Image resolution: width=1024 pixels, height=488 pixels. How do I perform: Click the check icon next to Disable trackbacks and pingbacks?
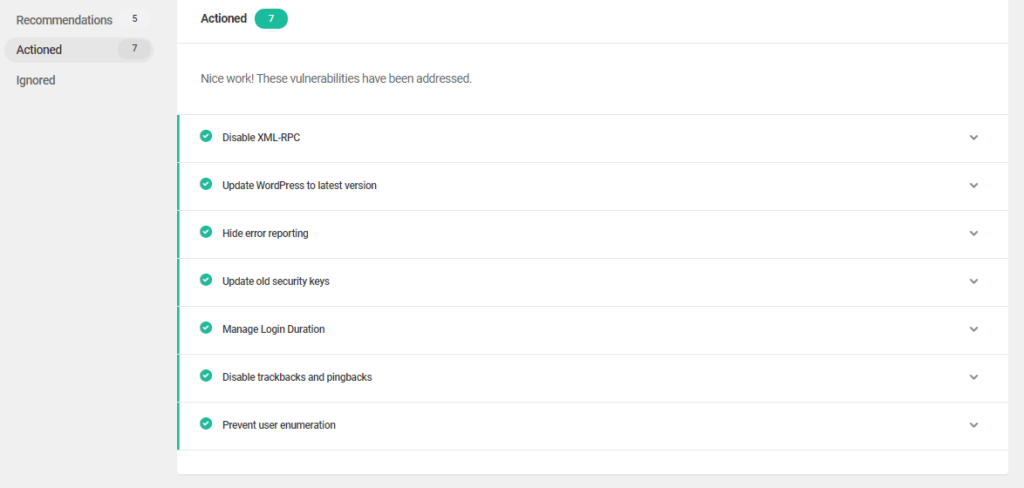click(x=206, y=376)
